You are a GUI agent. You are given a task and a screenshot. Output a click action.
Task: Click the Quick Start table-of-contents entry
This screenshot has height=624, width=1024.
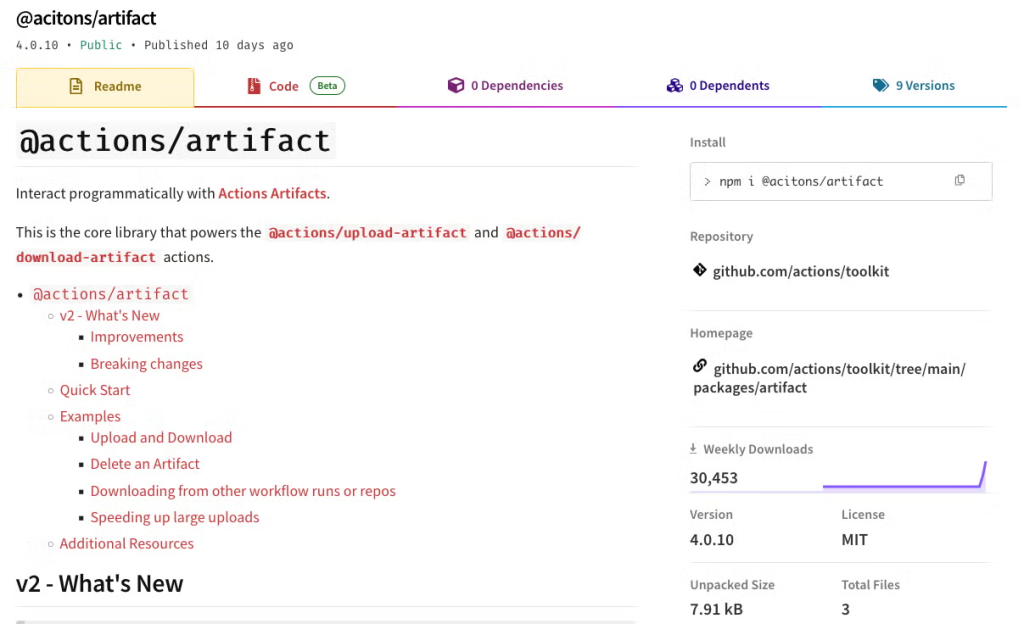pos(94,389)
